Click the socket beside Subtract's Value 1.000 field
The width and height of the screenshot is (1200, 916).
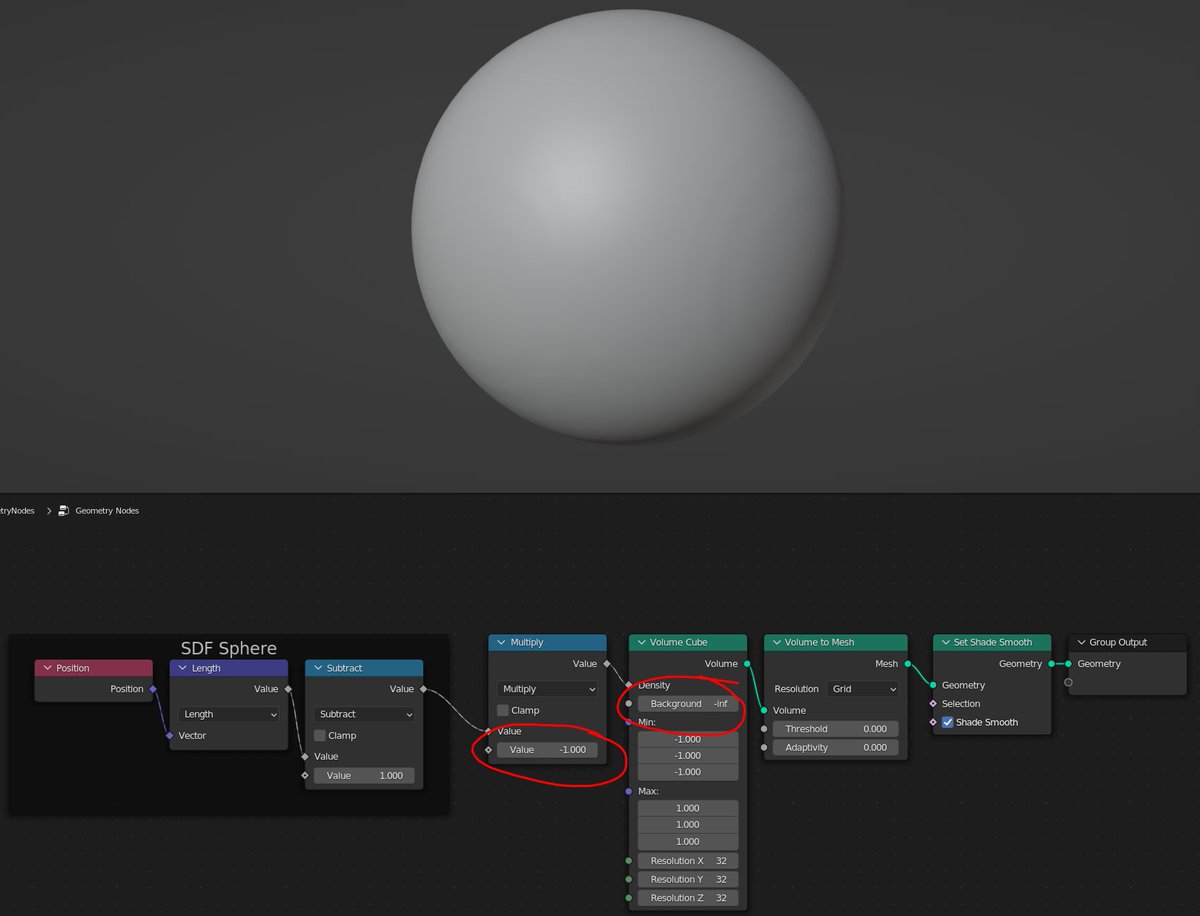click(305, 775)
